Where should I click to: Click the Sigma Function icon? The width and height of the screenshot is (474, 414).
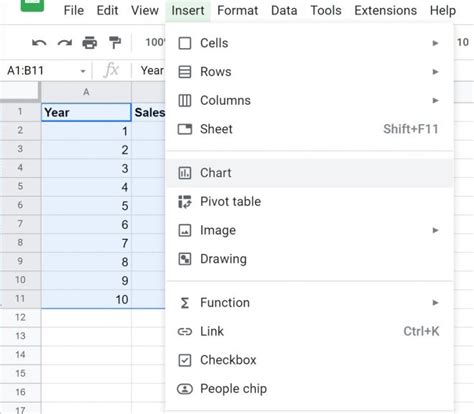pyautogui.click(x=185, y=303)
